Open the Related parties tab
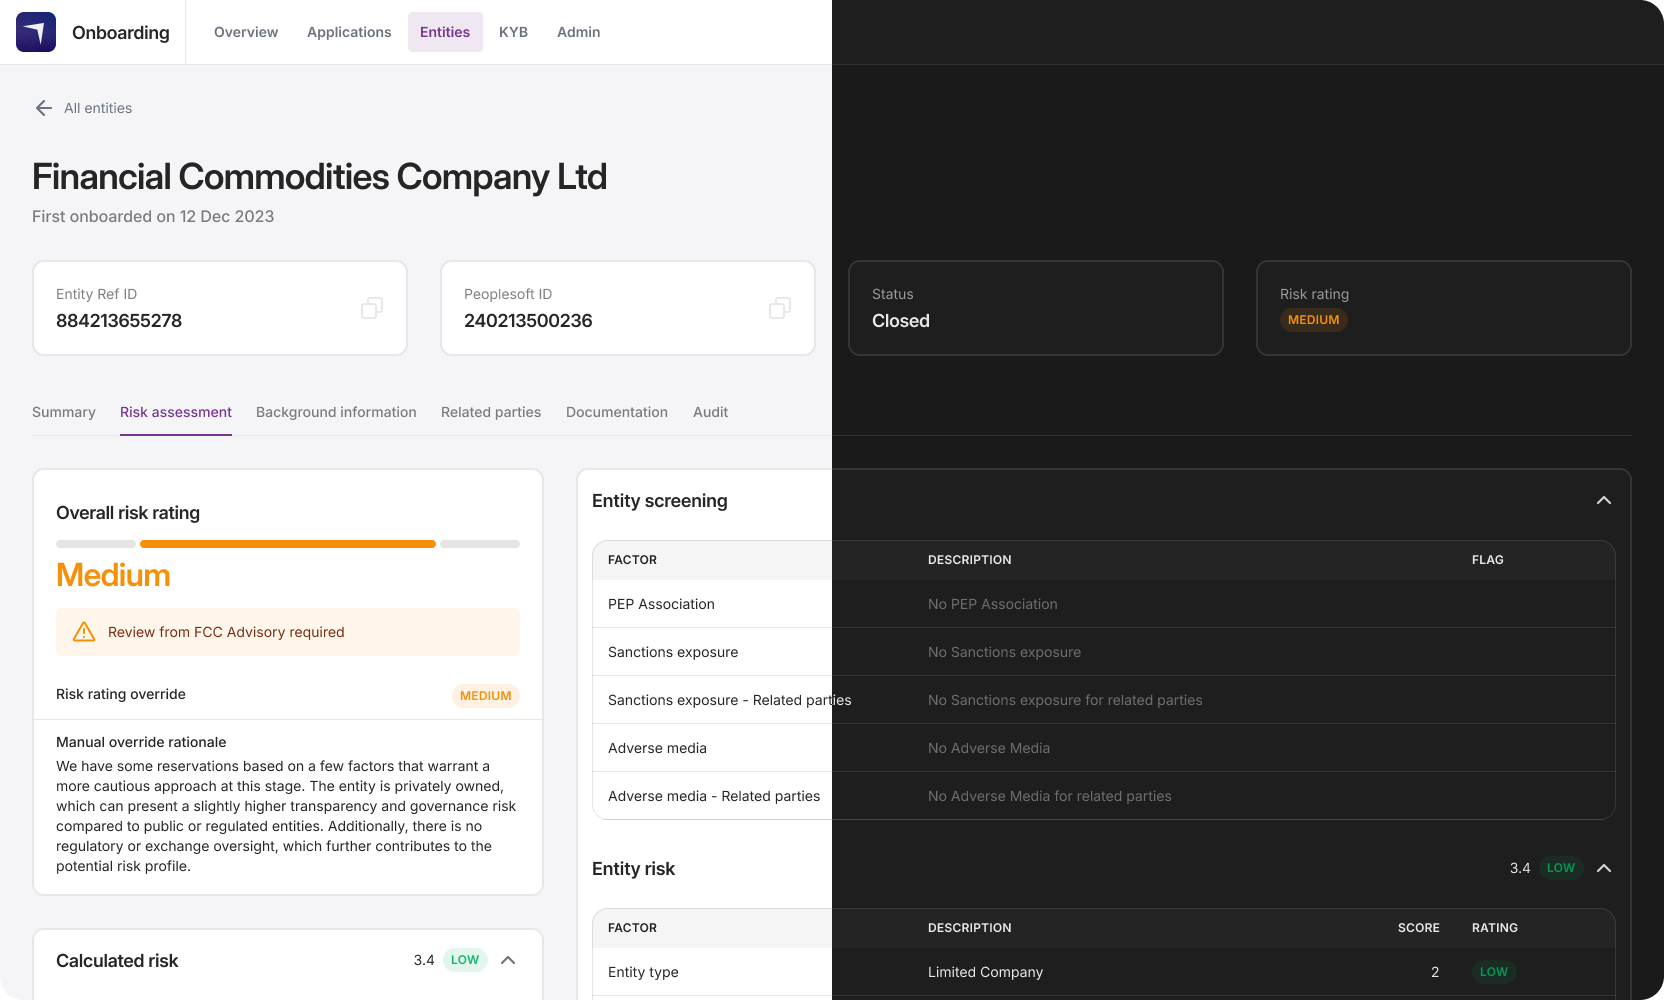 pos(491,412)
